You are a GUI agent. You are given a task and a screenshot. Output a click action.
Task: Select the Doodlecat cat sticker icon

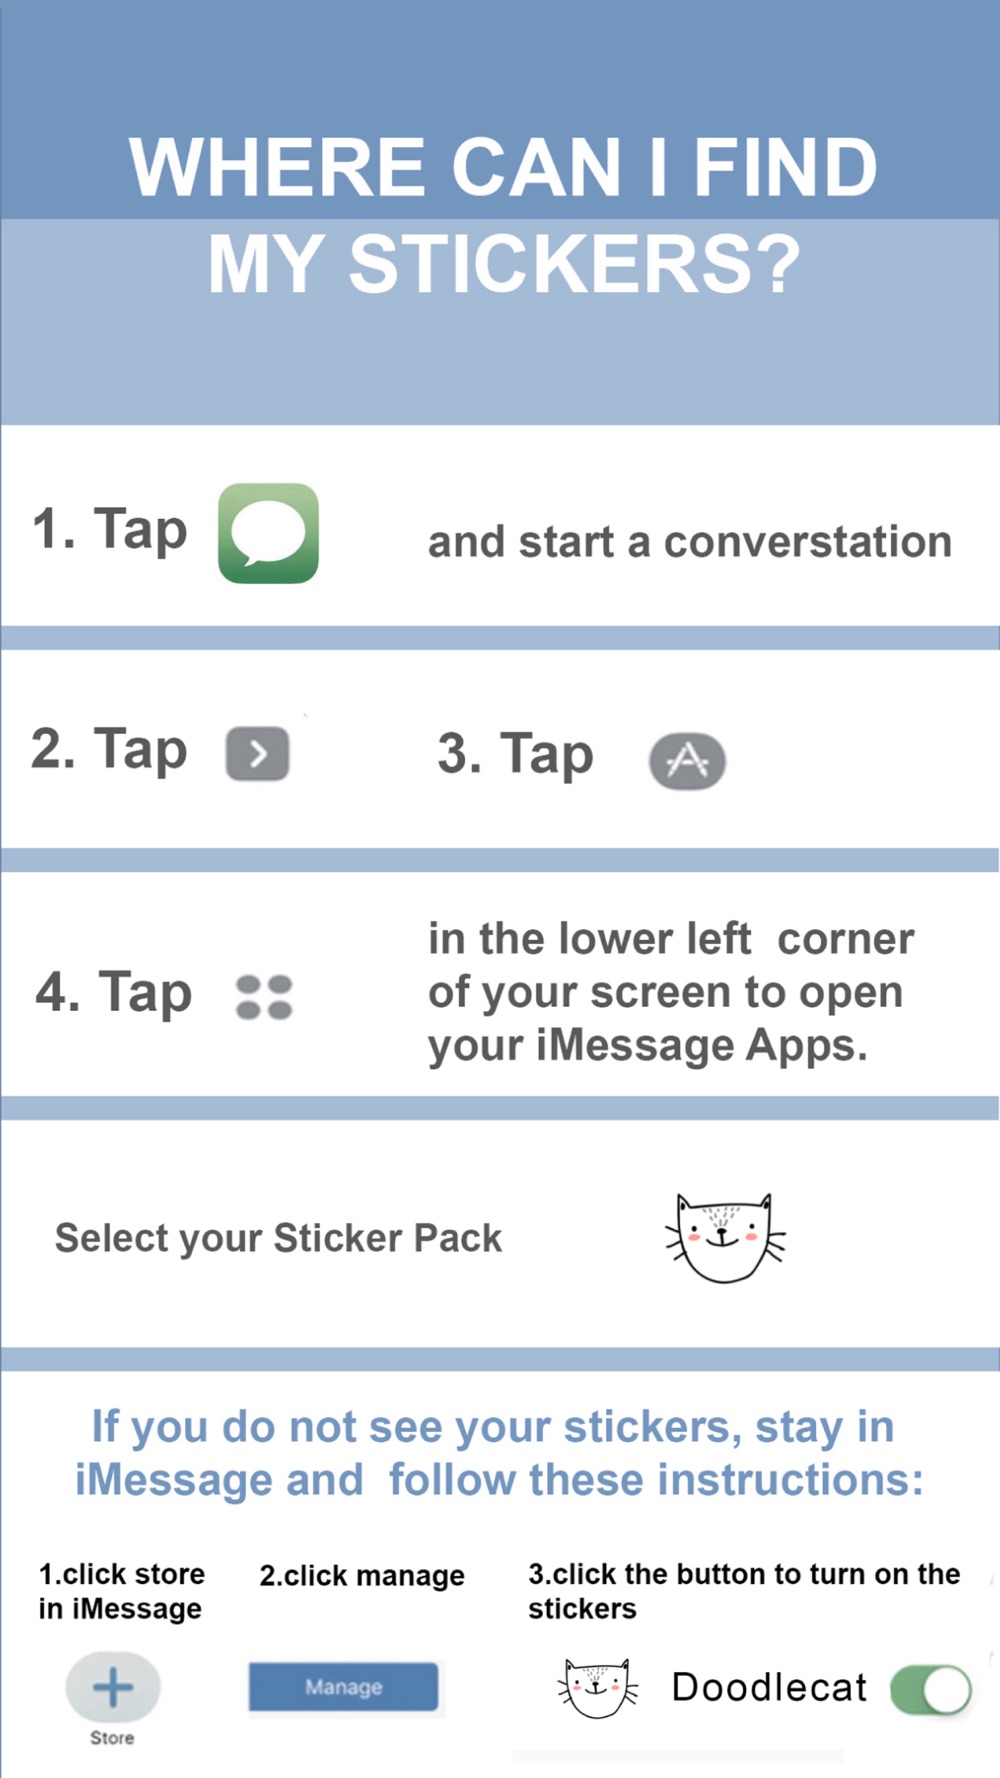(x=725, y=1238)
